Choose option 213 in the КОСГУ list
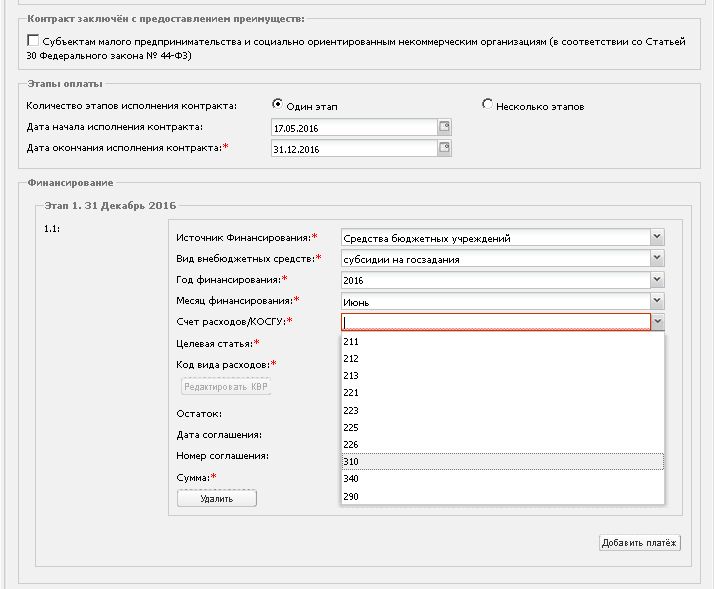 (x=503, y=376)
